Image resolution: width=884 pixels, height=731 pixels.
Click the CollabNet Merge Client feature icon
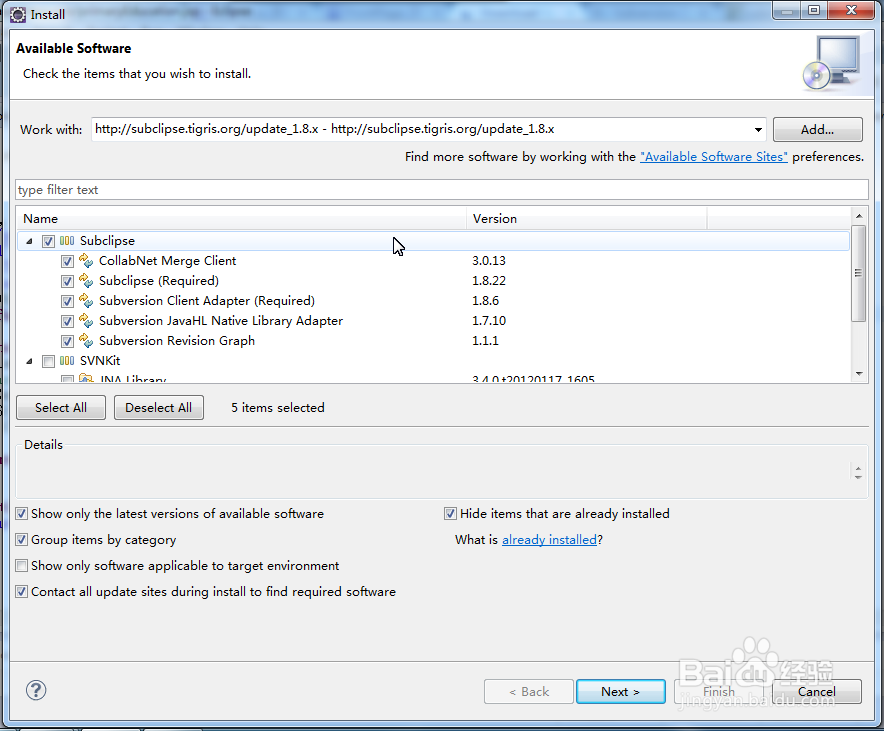86,260
